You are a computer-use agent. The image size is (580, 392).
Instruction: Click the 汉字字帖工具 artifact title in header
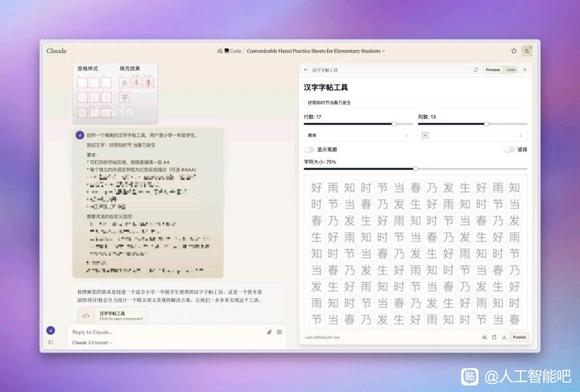[325, 70]
